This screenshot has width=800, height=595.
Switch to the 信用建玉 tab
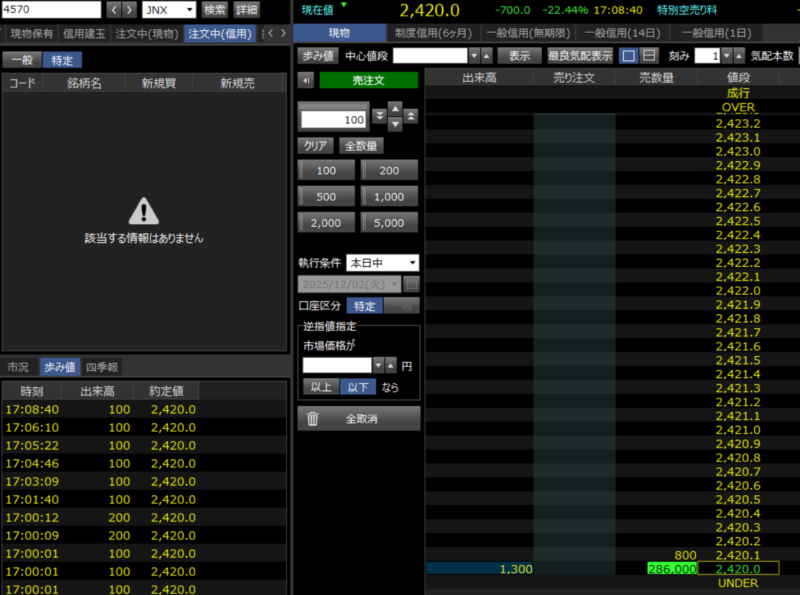click(x=84, y=34)
